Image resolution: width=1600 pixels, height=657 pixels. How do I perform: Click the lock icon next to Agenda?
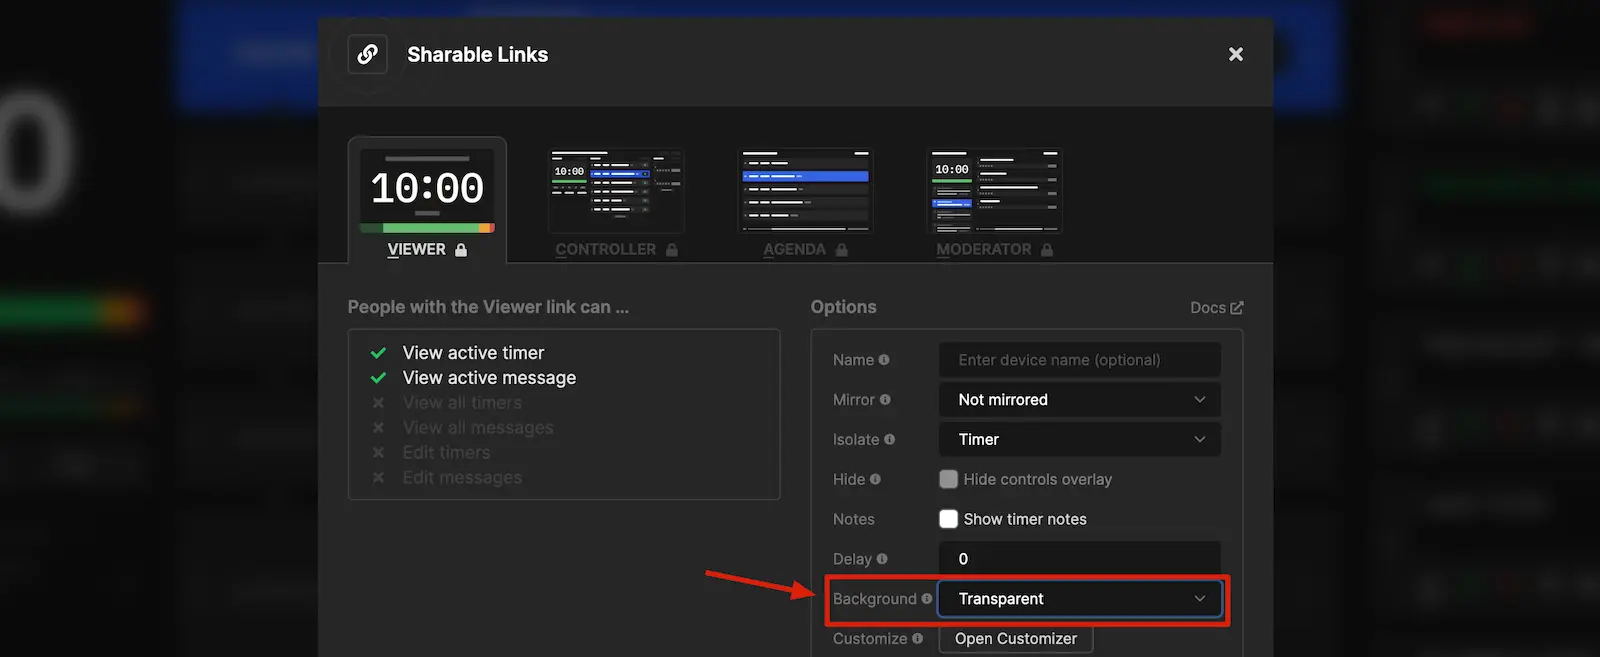tap(842, 250)
